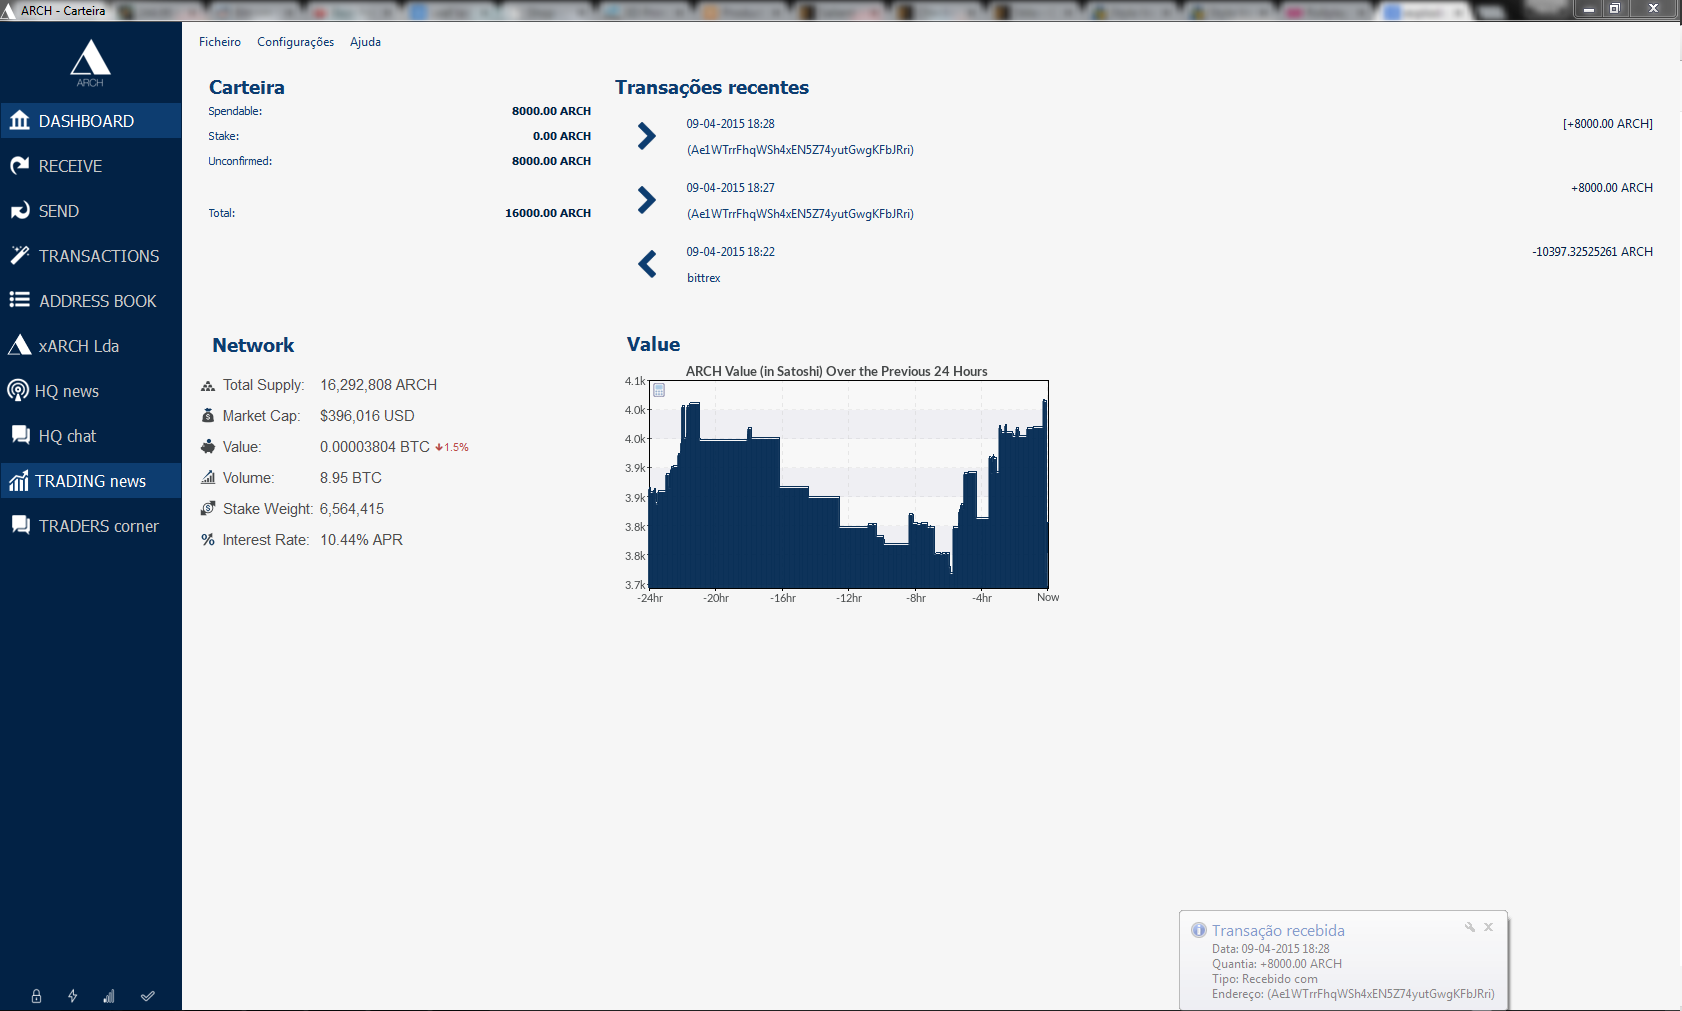The image size is (1682, 1011).
Task: Click the ARCH logo in sidebar
Action: pyautogui.click(x=90, y=63)
